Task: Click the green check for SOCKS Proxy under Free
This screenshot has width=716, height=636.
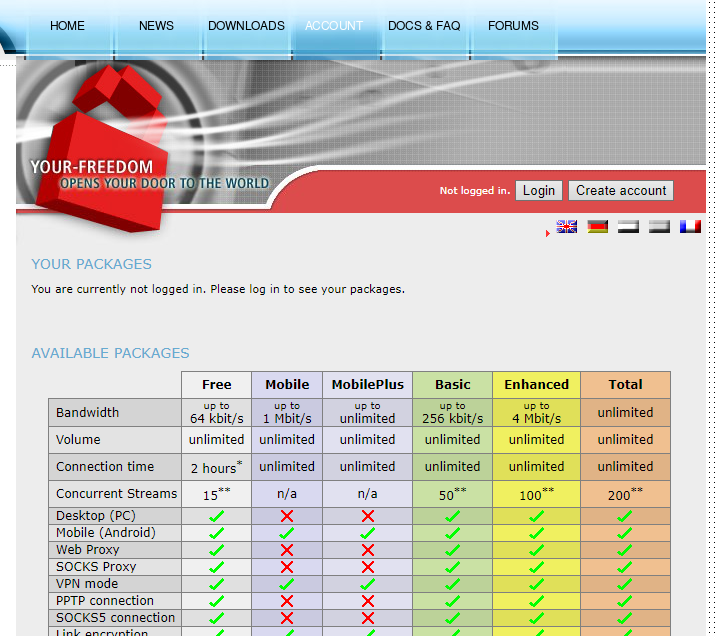Action: [x=216, y=567]
